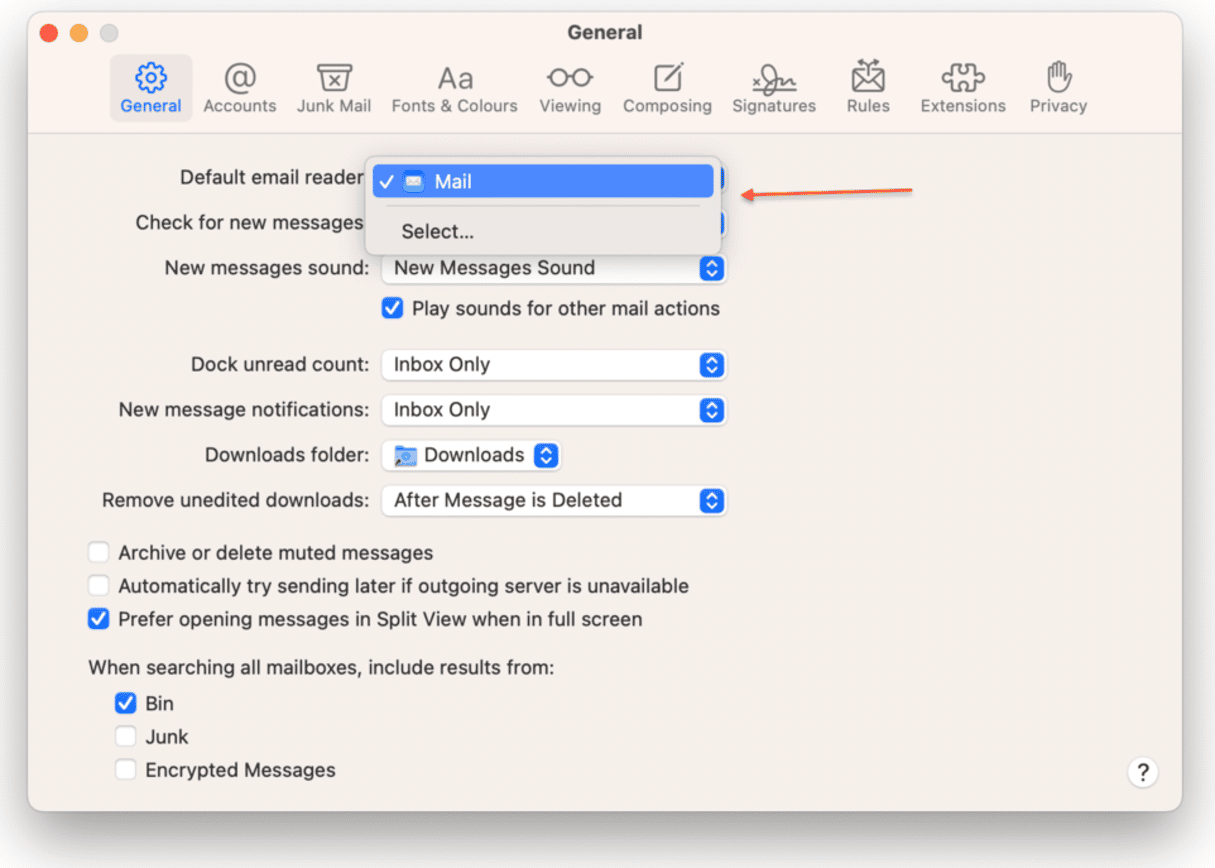Open the Accounts preferences tab
Screen dimensions: 1215x868
pos(240,88)
